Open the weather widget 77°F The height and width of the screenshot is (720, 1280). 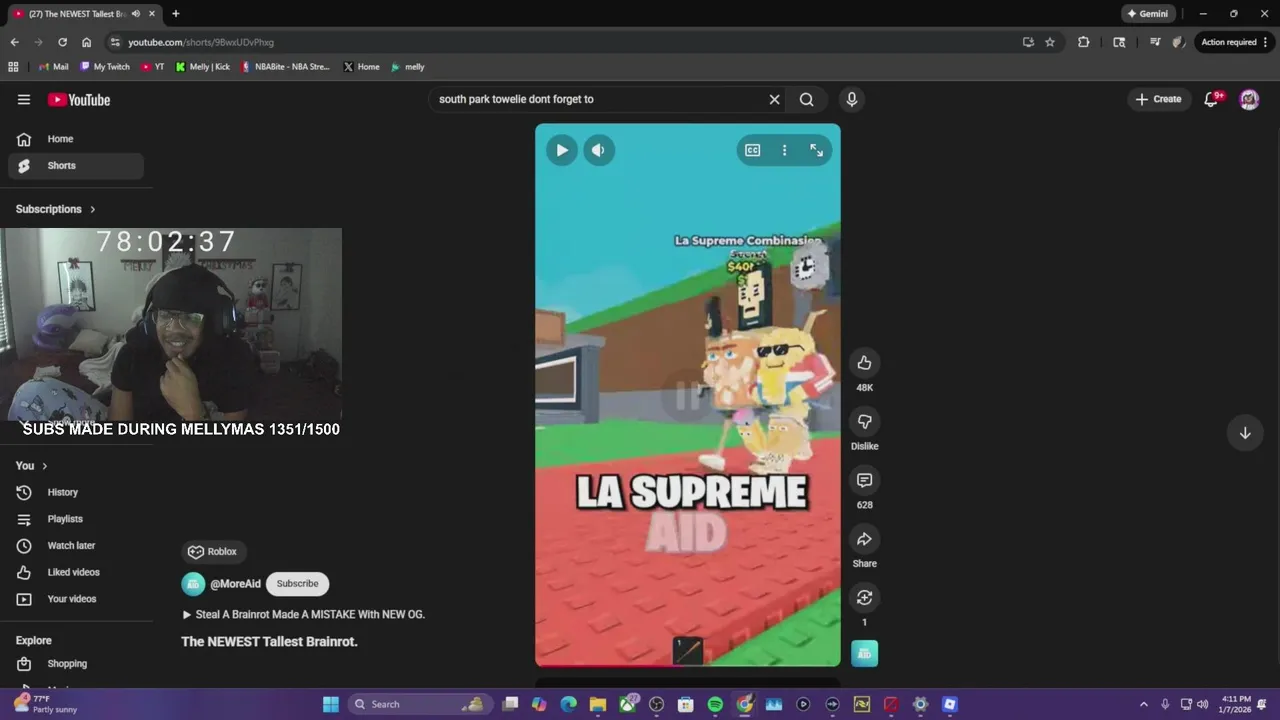tap(45, 704)
